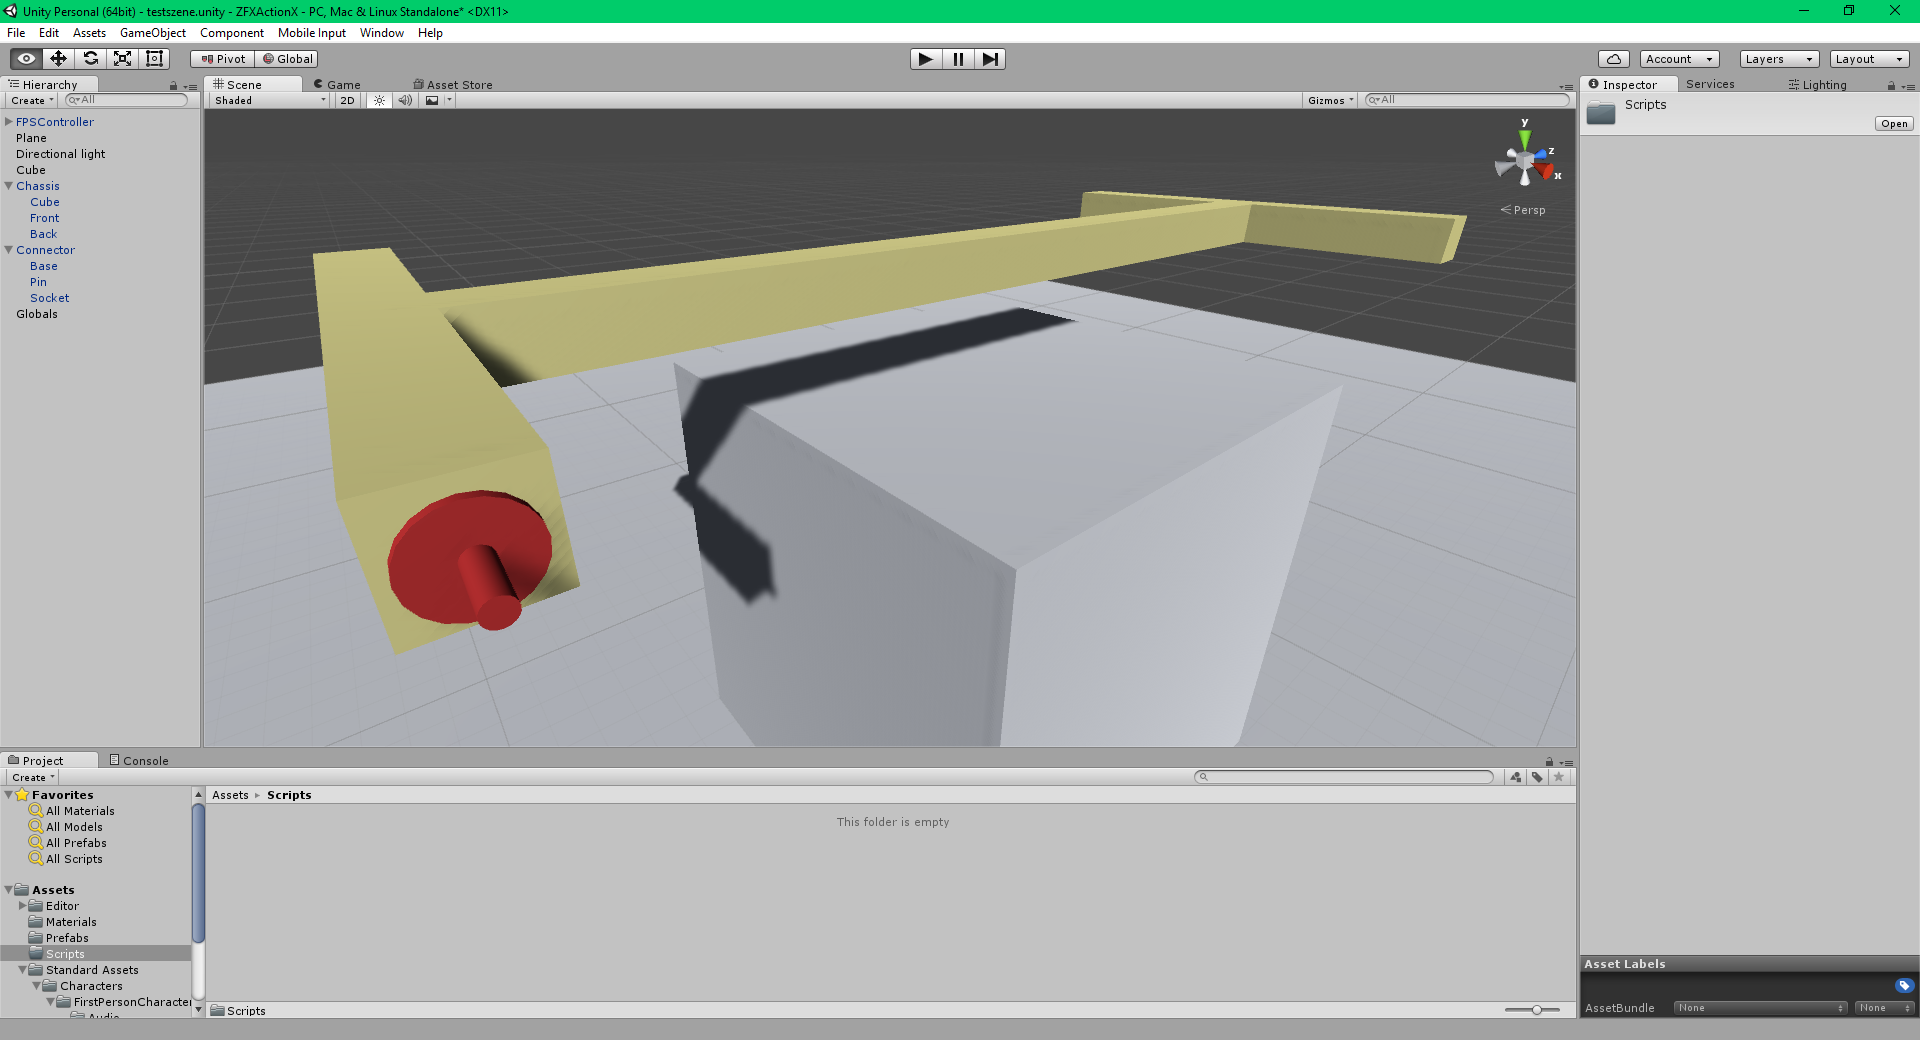This screenshot has width=1920, height=1040.
Task: Click the Step frame button
Action: click(x=989, y=59)
